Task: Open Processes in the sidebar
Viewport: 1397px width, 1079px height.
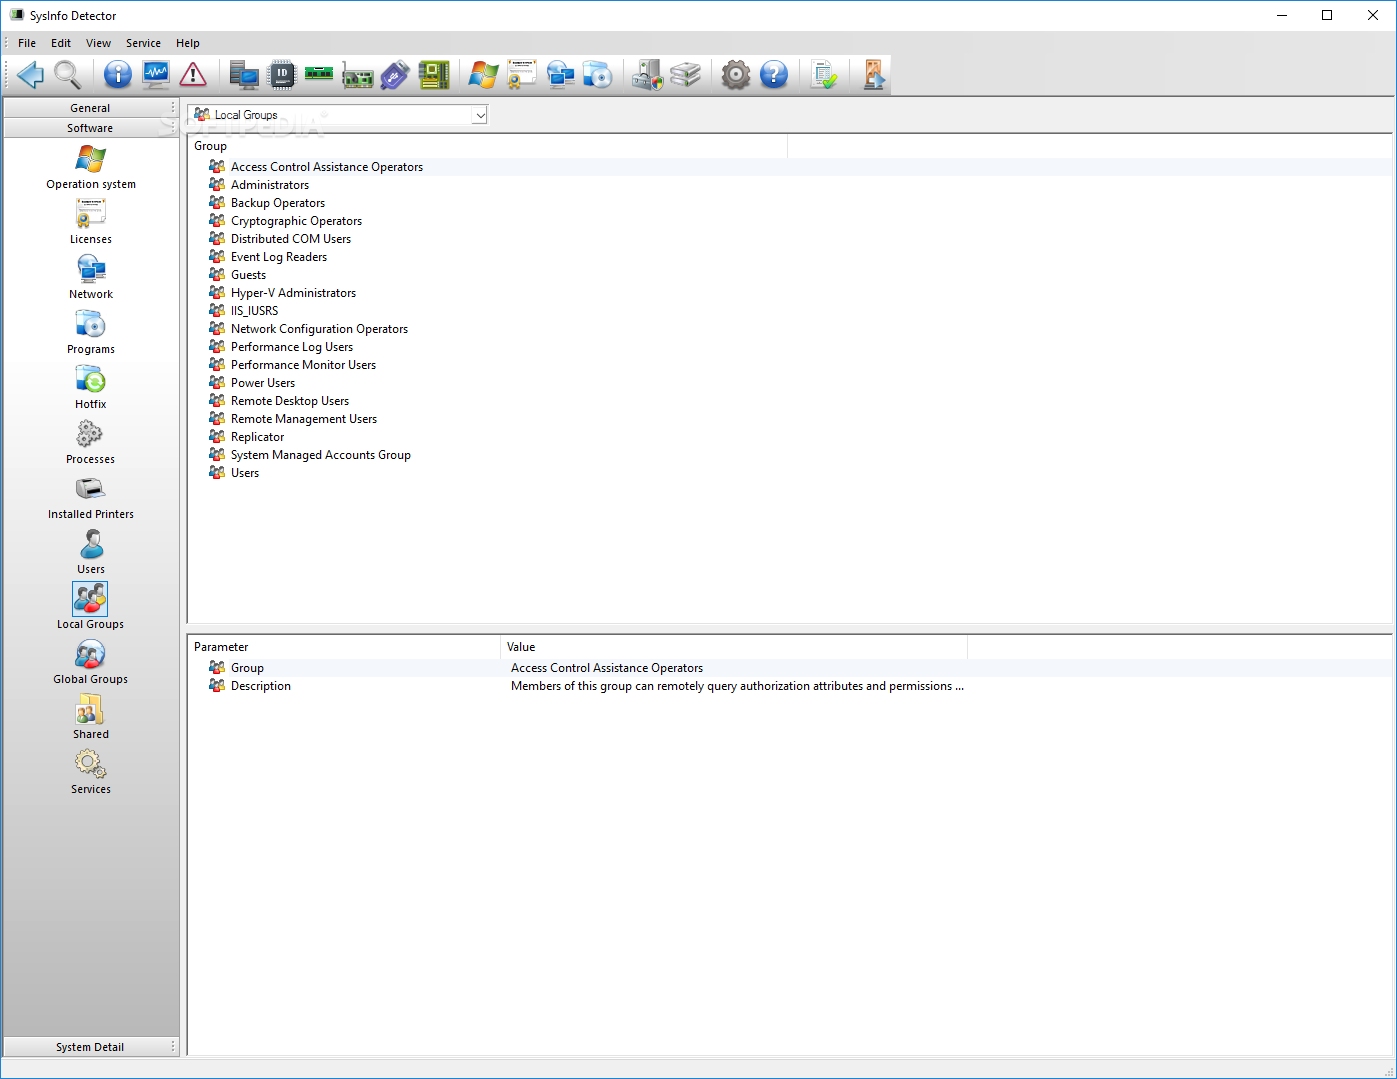Action: (91, 442)
